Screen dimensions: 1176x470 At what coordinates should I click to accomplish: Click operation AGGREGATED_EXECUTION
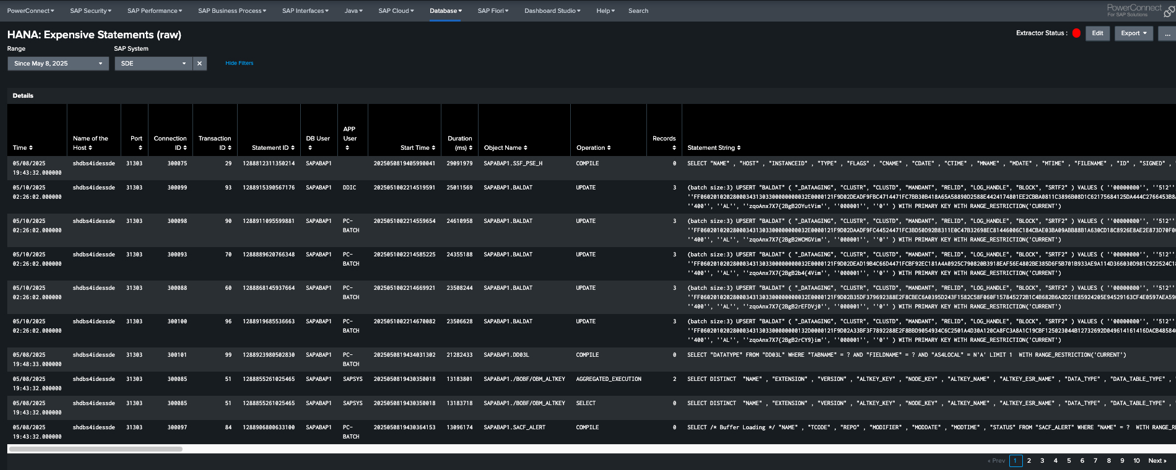(x=608, y=379)
